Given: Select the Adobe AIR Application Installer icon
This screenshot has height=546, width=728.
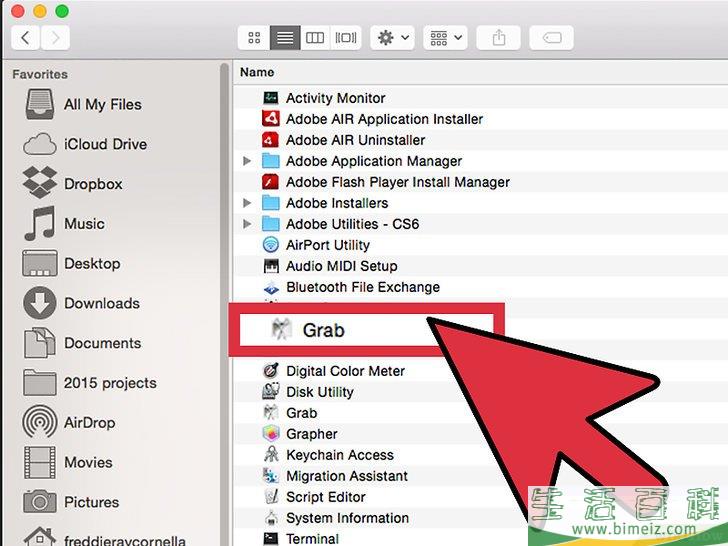Looking at the screenshot, I should tap(271, 119).
